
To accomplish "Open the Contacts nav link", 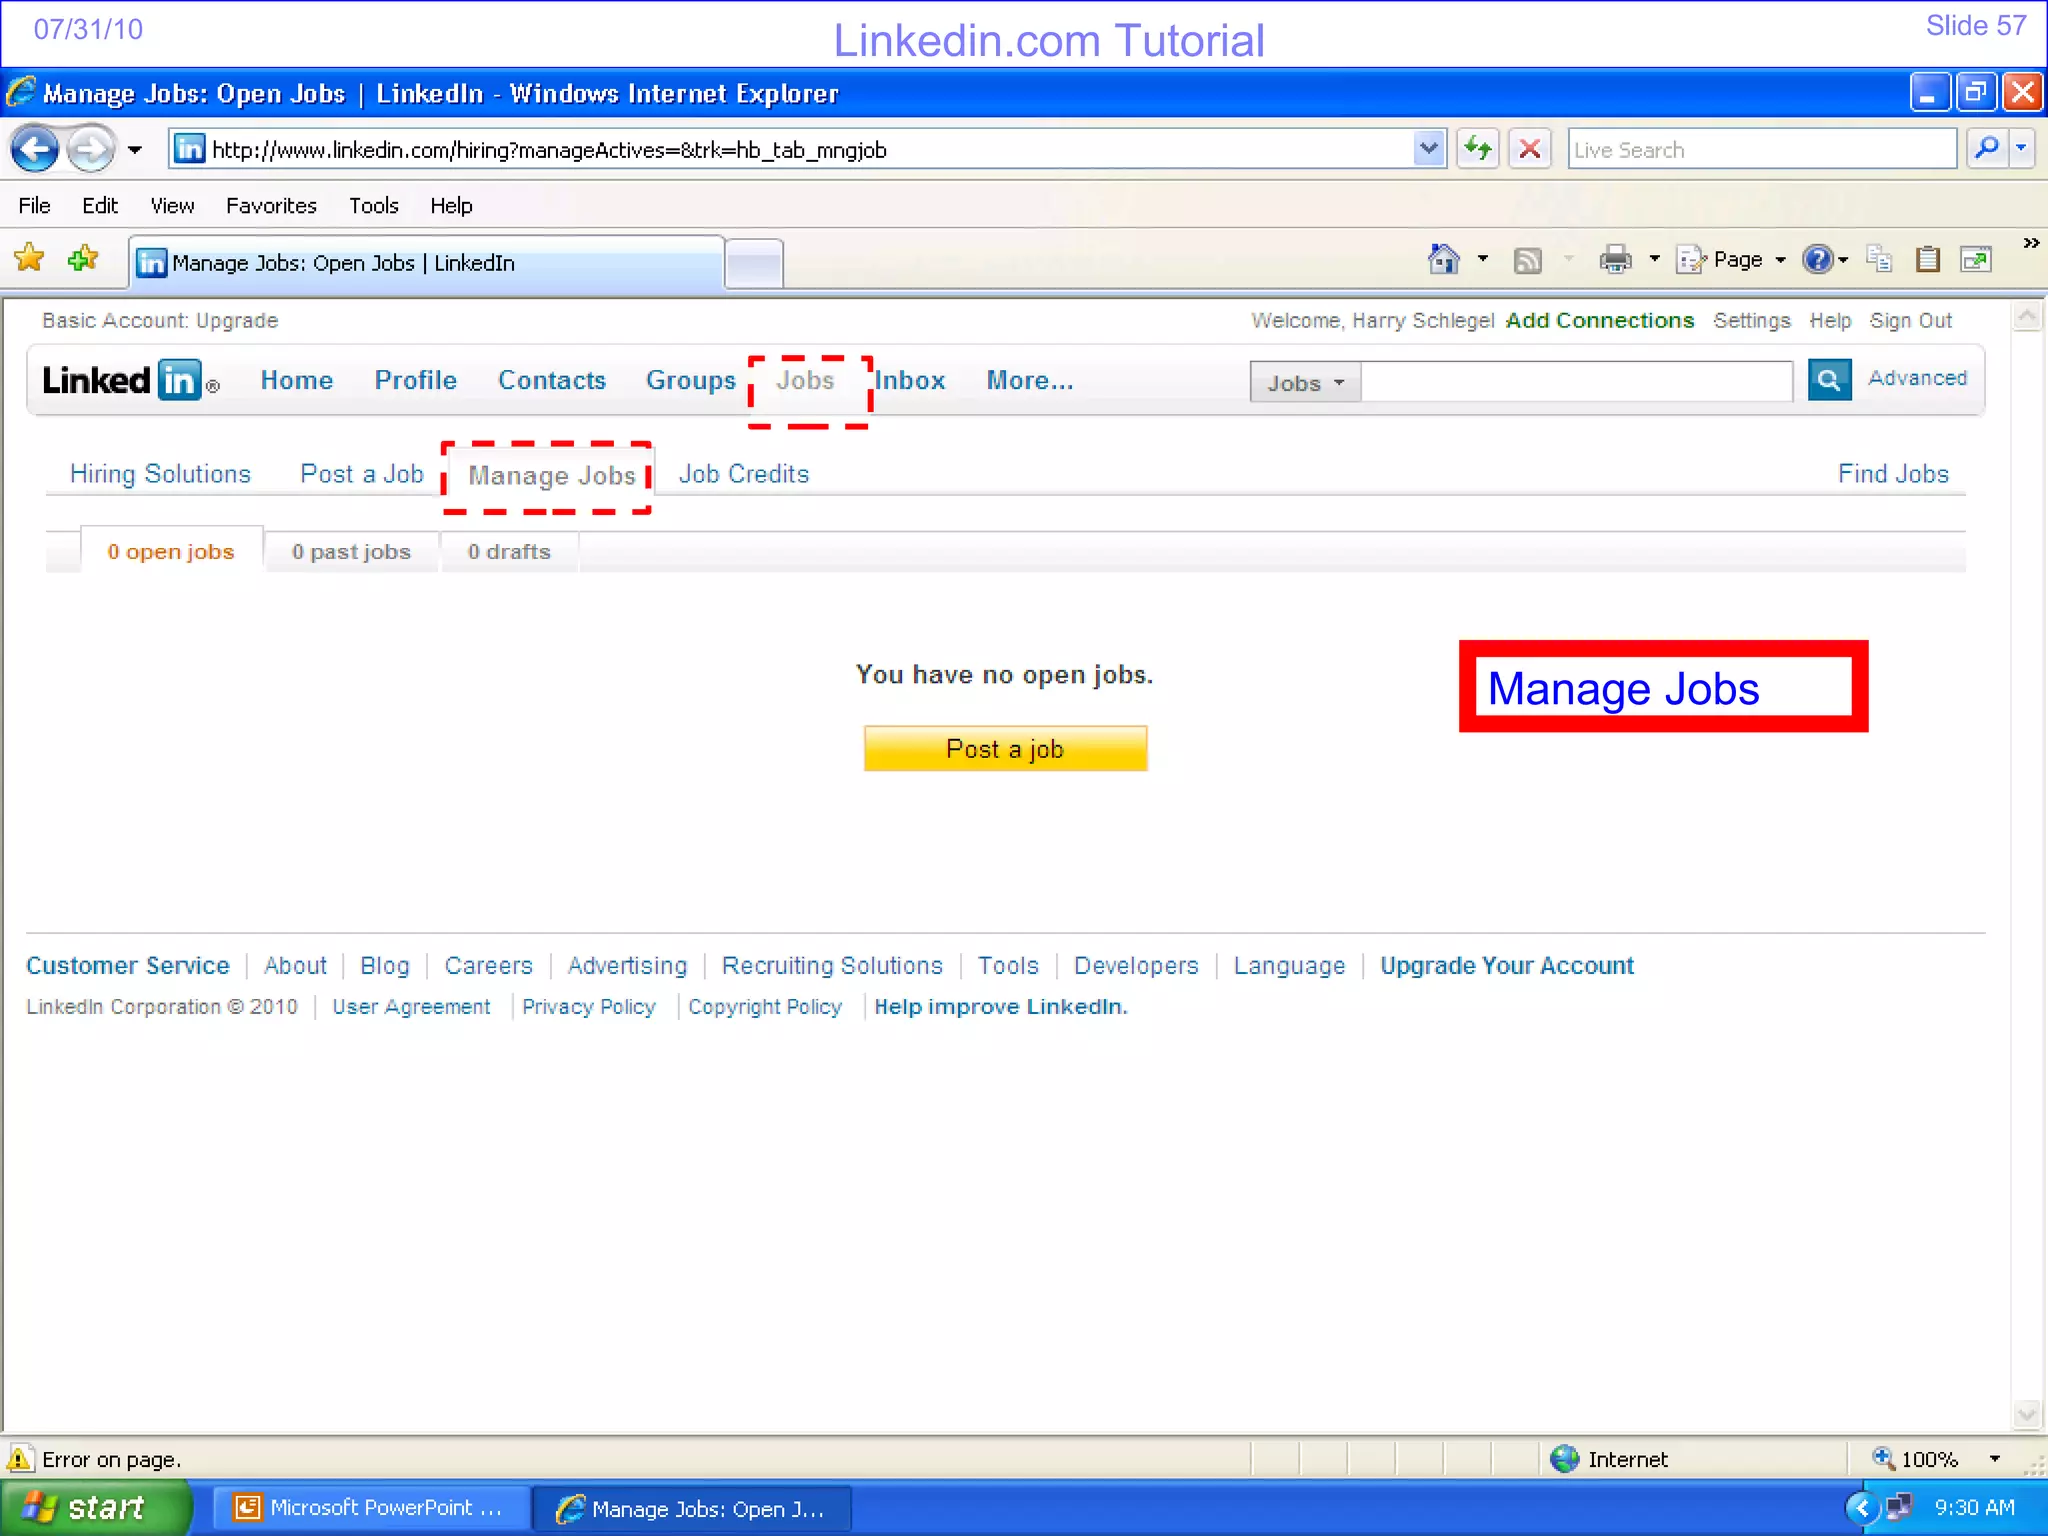I will [552, 381].
